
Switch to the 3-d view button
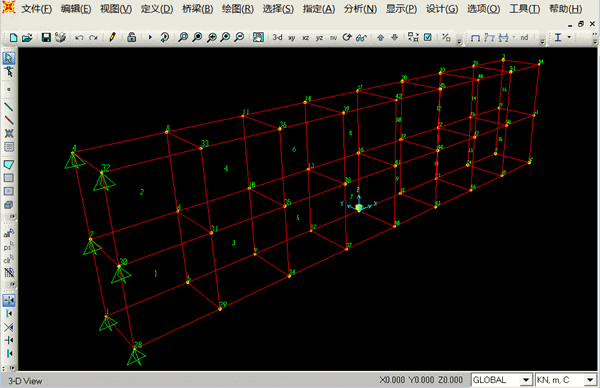click(277, 37)
